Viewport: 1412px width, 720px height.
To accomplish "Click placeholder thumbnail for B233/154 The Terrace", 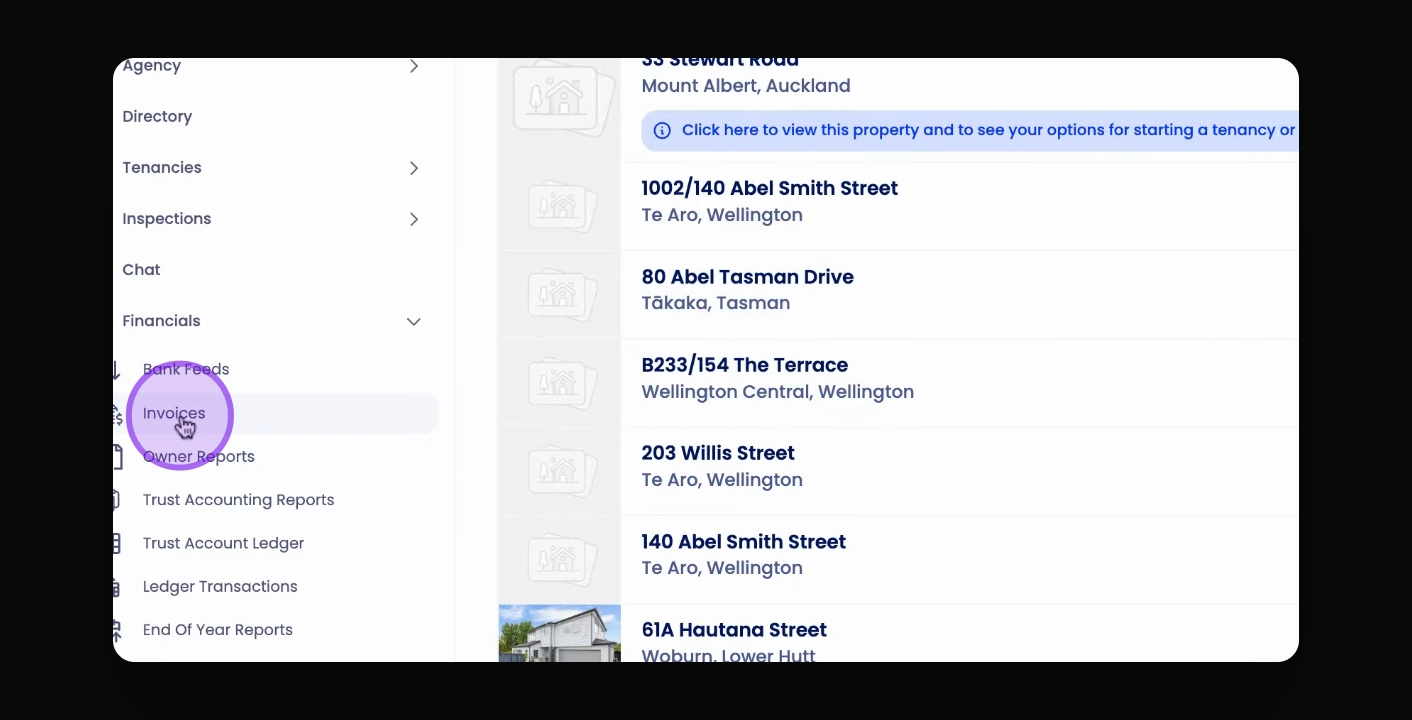I will [559, 382].
